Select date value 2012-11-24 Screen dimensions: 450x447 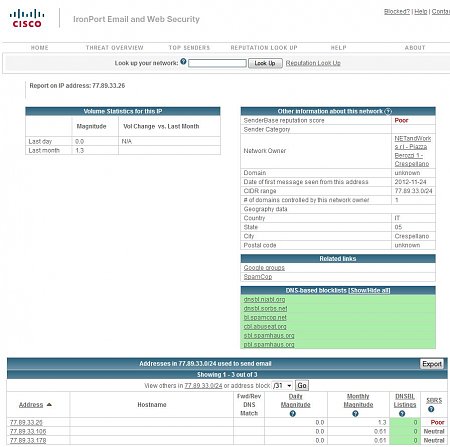[x=410, y=182]
